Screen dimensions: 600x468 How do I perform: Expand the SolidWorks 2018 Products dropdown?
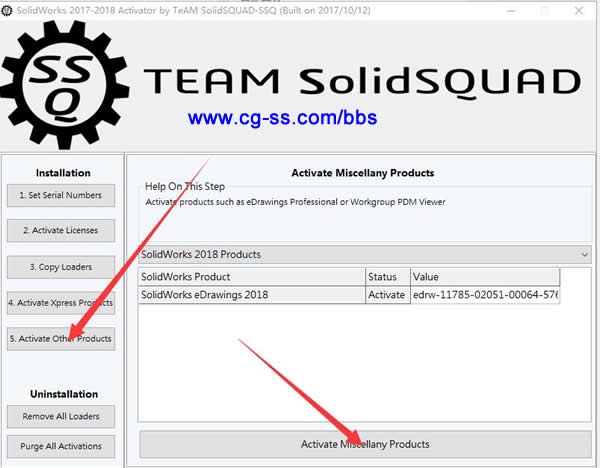(x=584, y=255)
